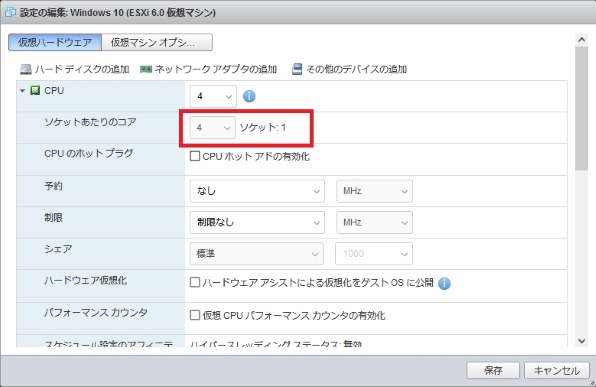Click the network adapter add icon
The height and width of the screenshot is (387, 596).
146,69
